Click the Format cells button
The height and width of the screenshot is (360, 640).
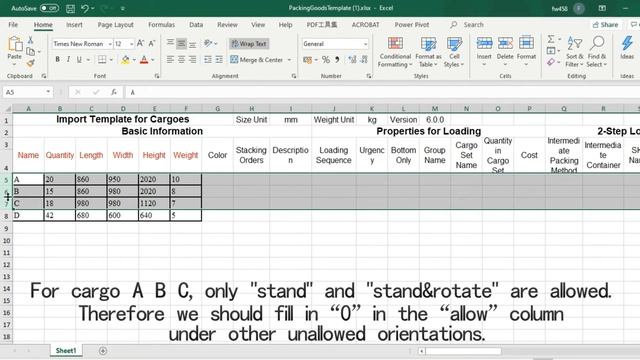pos(526,52)
